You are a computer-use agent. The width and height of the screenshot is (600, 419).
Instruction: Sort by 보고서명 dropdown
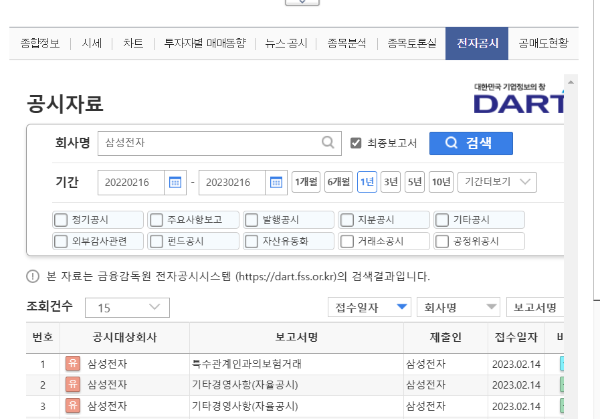coord(535,307)
